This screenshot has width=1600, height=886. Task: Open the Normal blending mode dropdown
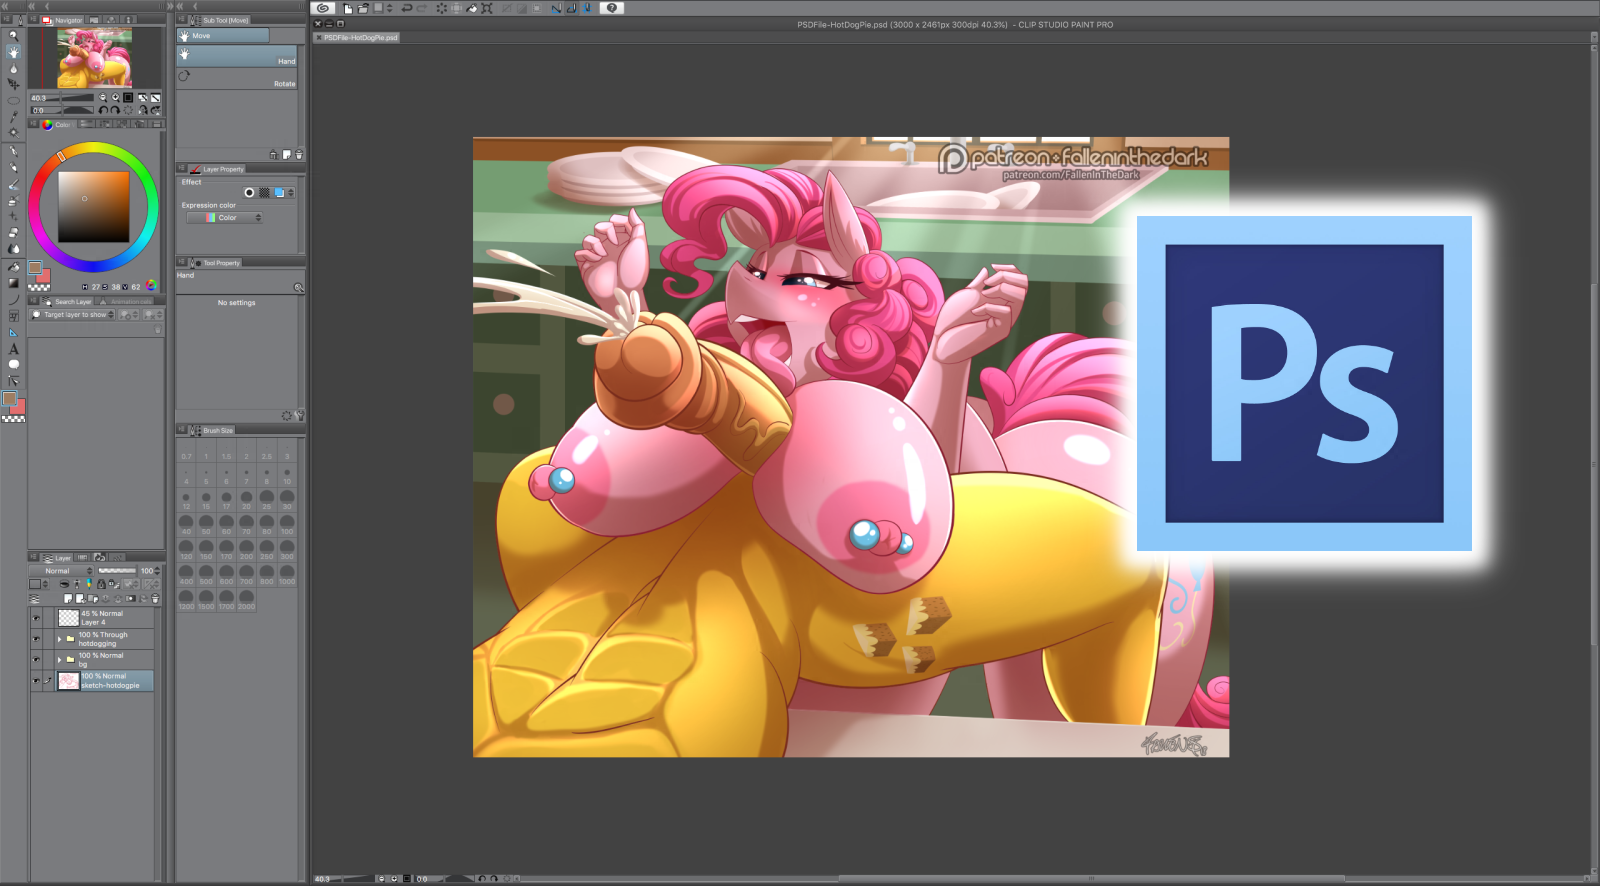pyautogui.click(x=61, y=571)
